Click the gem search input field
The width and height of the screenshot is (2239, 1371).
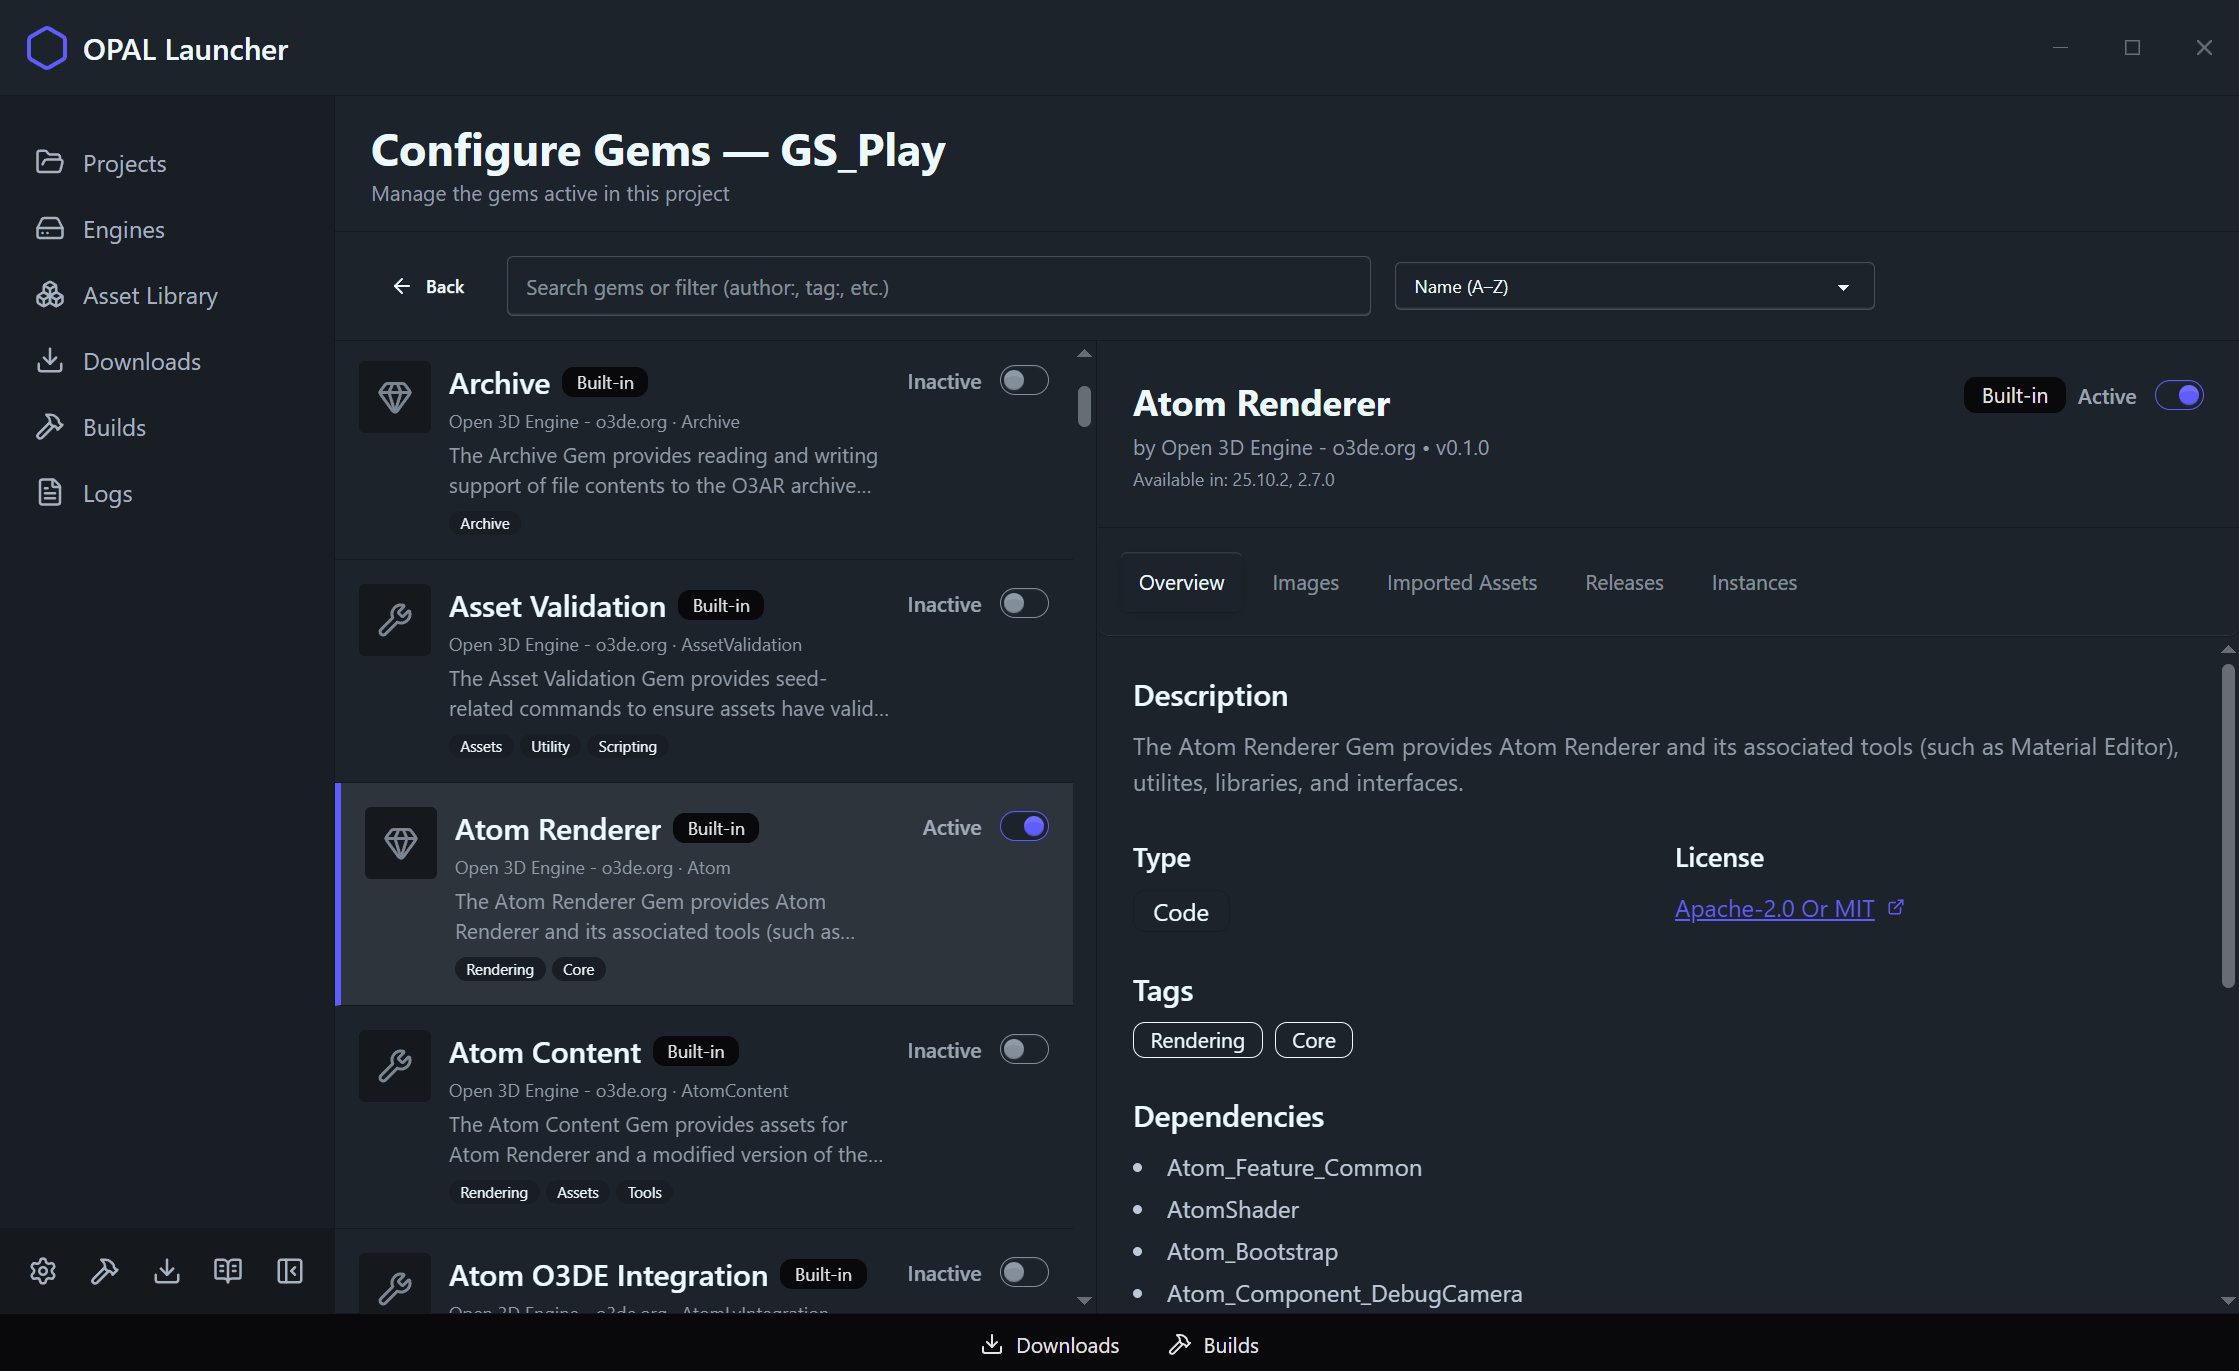[938, 287]
